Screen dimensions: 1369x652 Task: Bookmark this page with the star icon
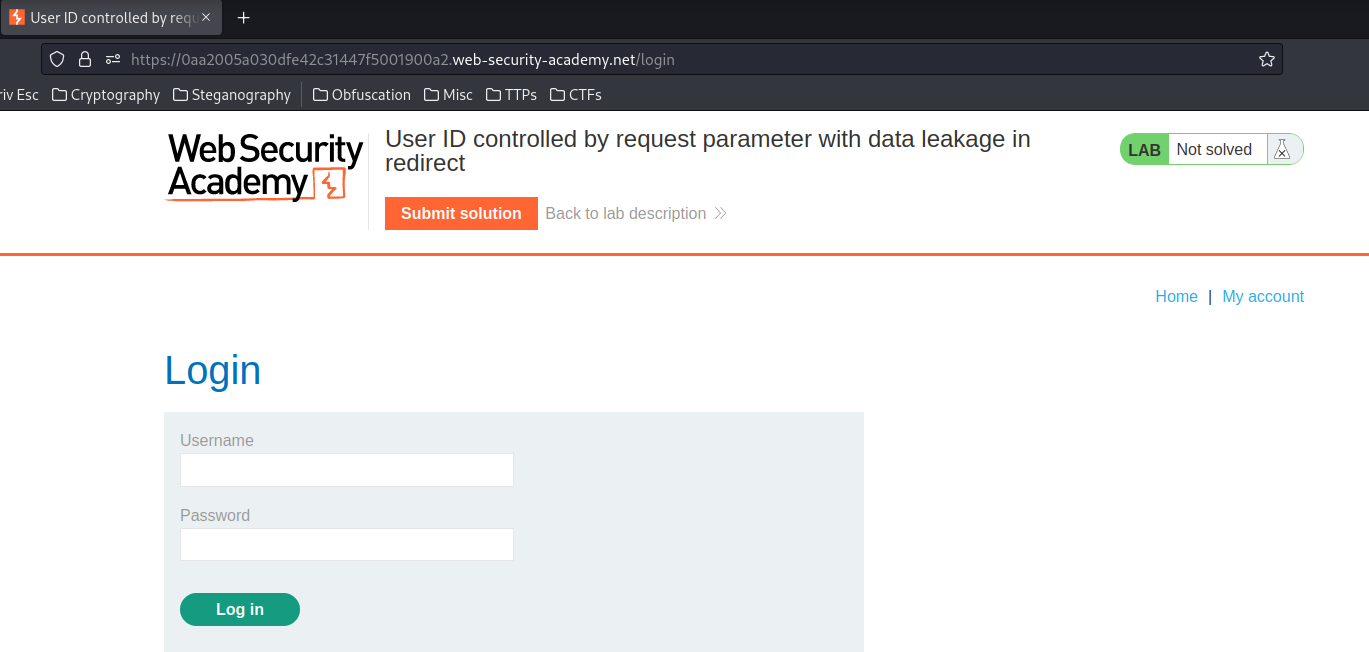pos(1267,59)
